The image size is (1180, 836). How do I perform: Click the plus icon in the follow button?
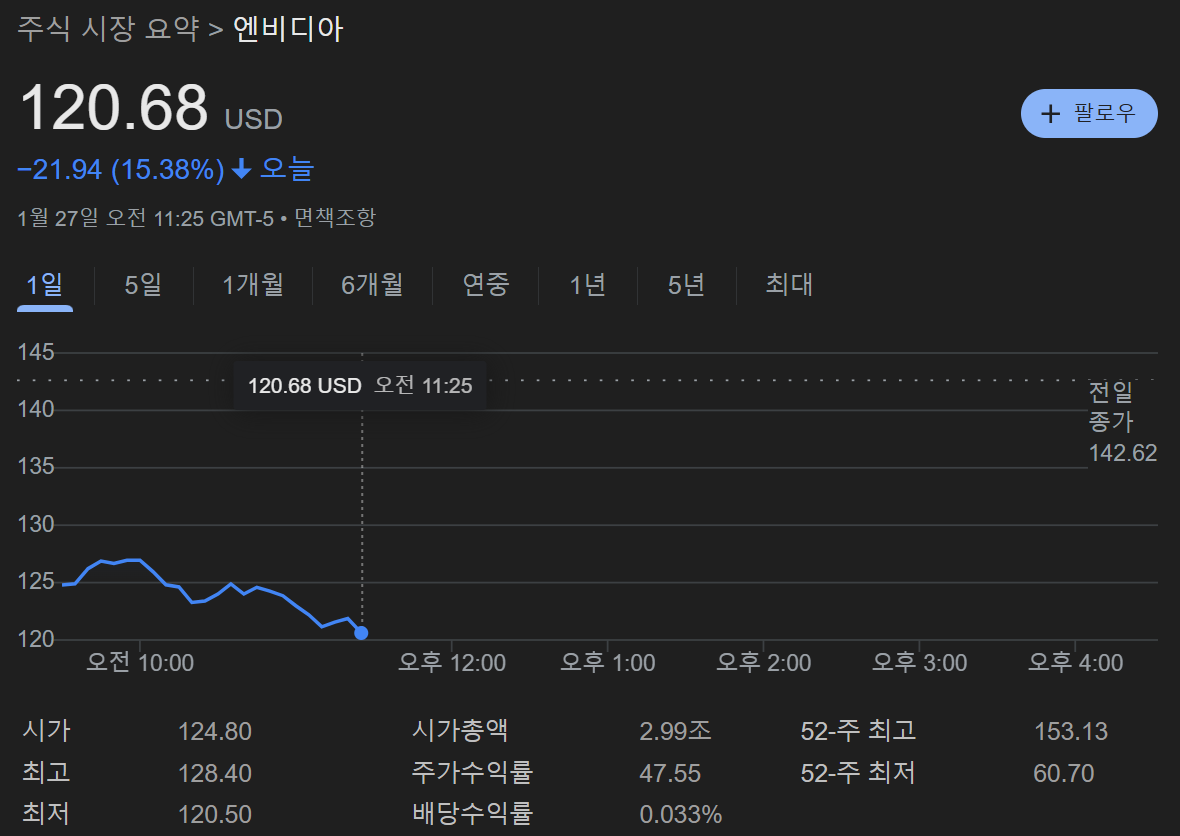(1050, 114)
